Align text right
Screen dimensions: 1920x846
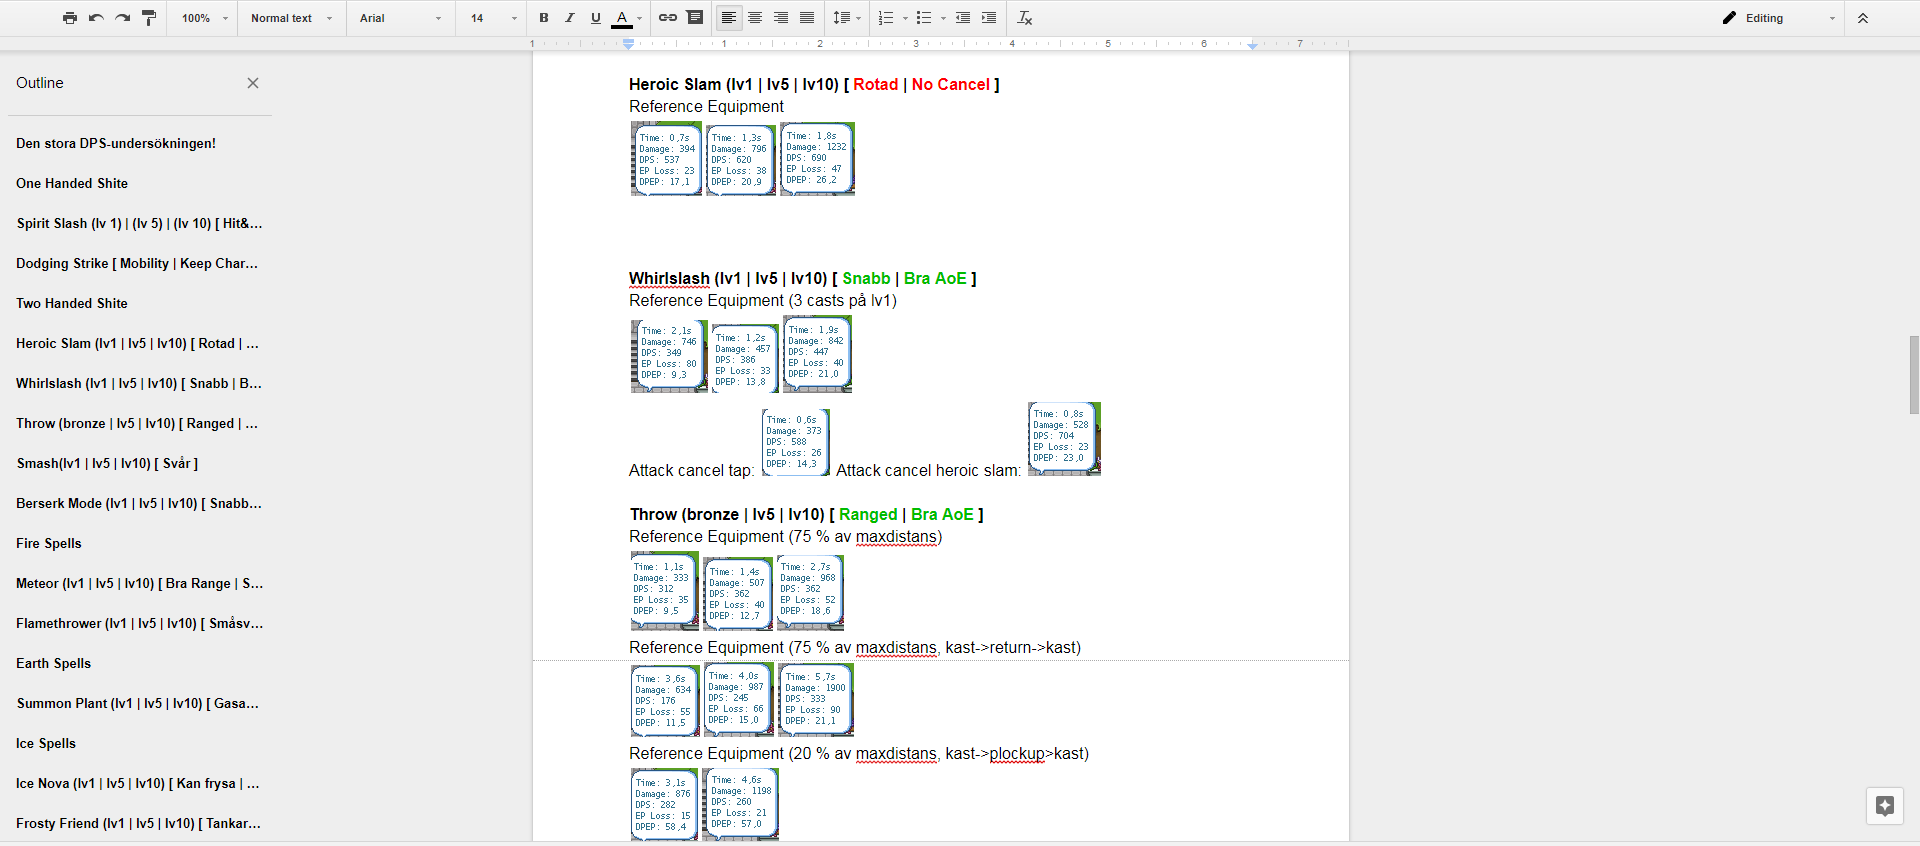[x=781, y=18]
